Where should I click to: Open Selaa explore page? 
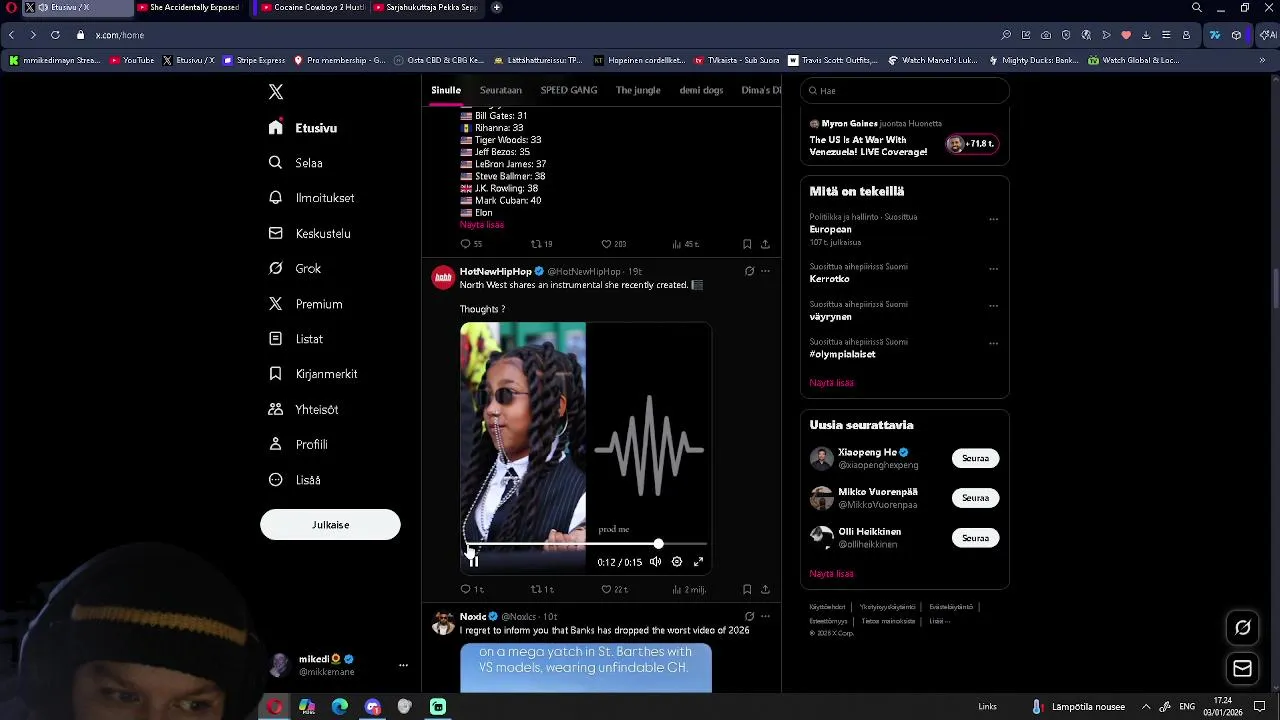[296, 163]
